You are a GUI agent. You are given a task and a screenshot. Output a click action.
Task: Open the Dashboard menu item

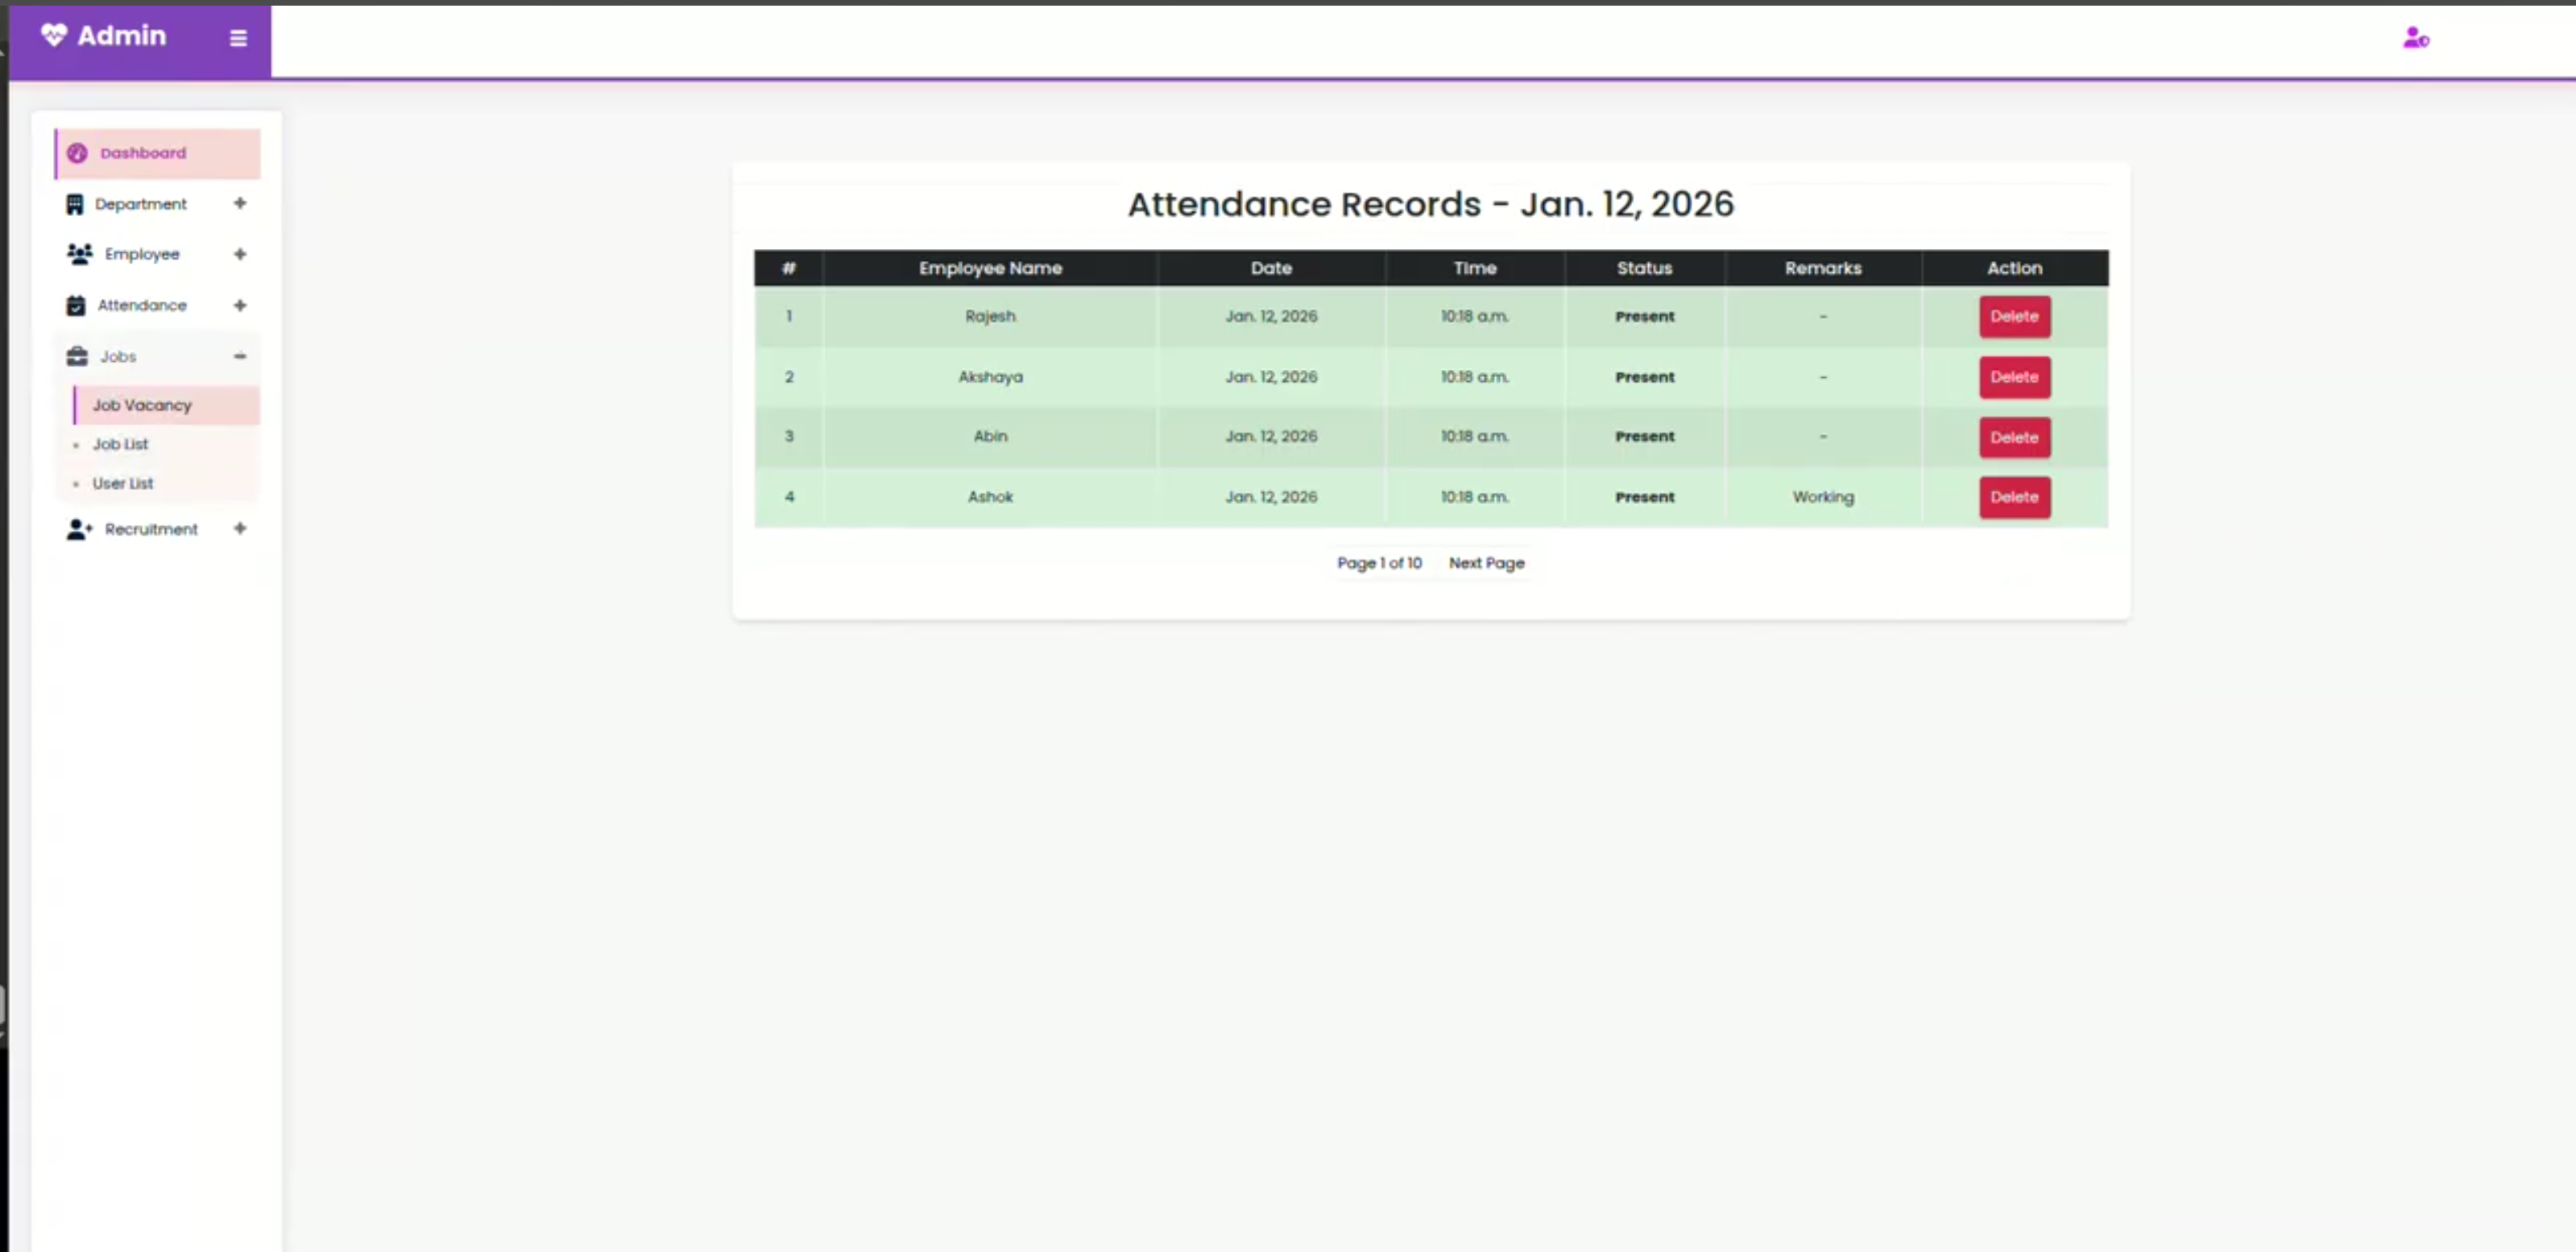pyautogui.click(x=158, y=153)
